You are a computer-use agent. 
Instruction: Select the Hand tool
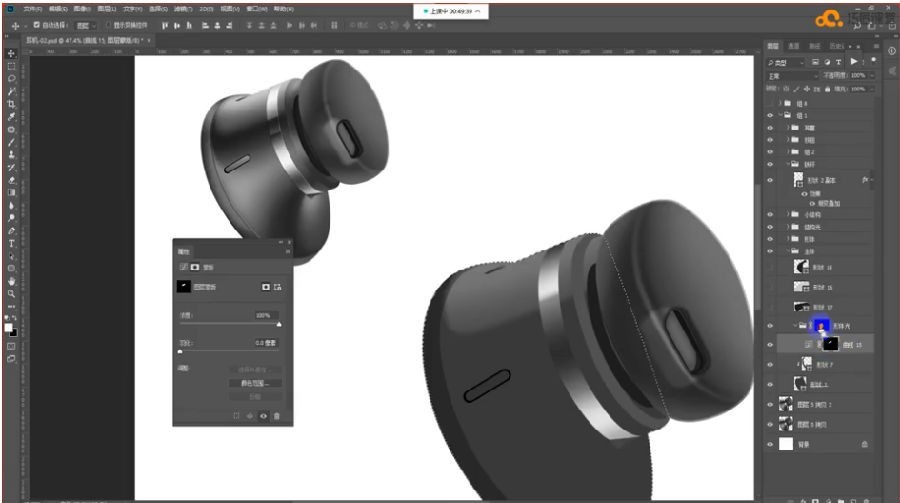point(11,281)
